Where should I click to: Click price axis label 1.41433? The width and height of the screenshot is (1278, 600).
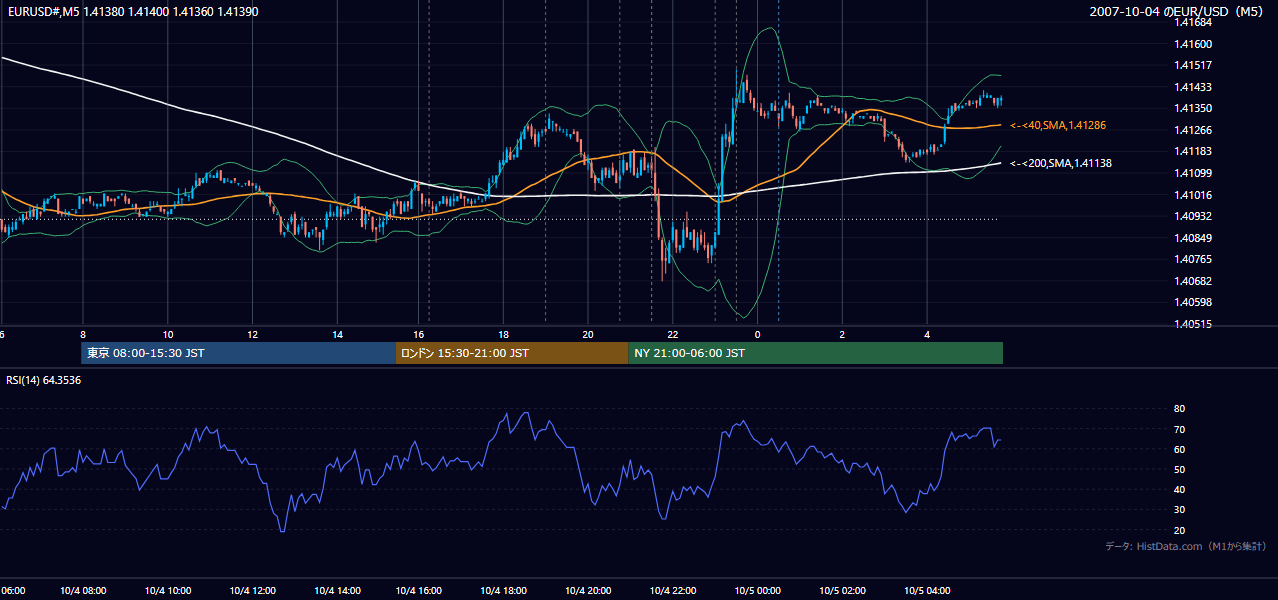tap(1194, 87)
